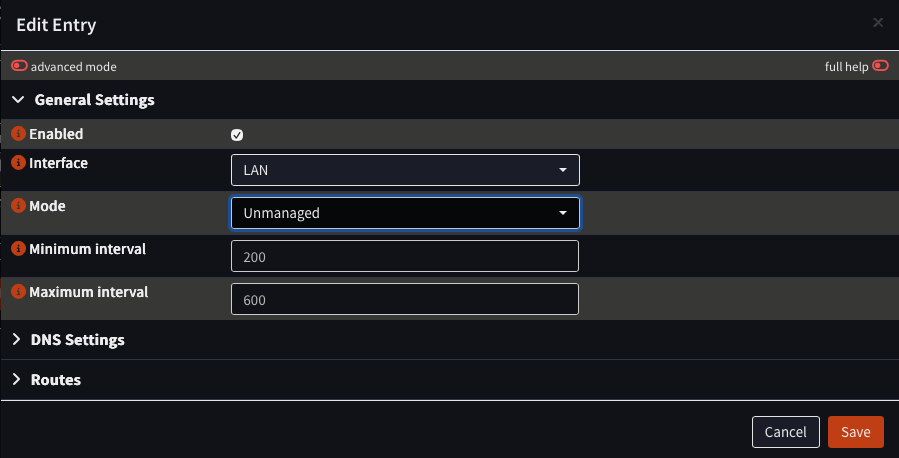Image resolution: width=899 pixels, height=458 pixels.
Task: Click the Cancel button
Action: point(785,432)
